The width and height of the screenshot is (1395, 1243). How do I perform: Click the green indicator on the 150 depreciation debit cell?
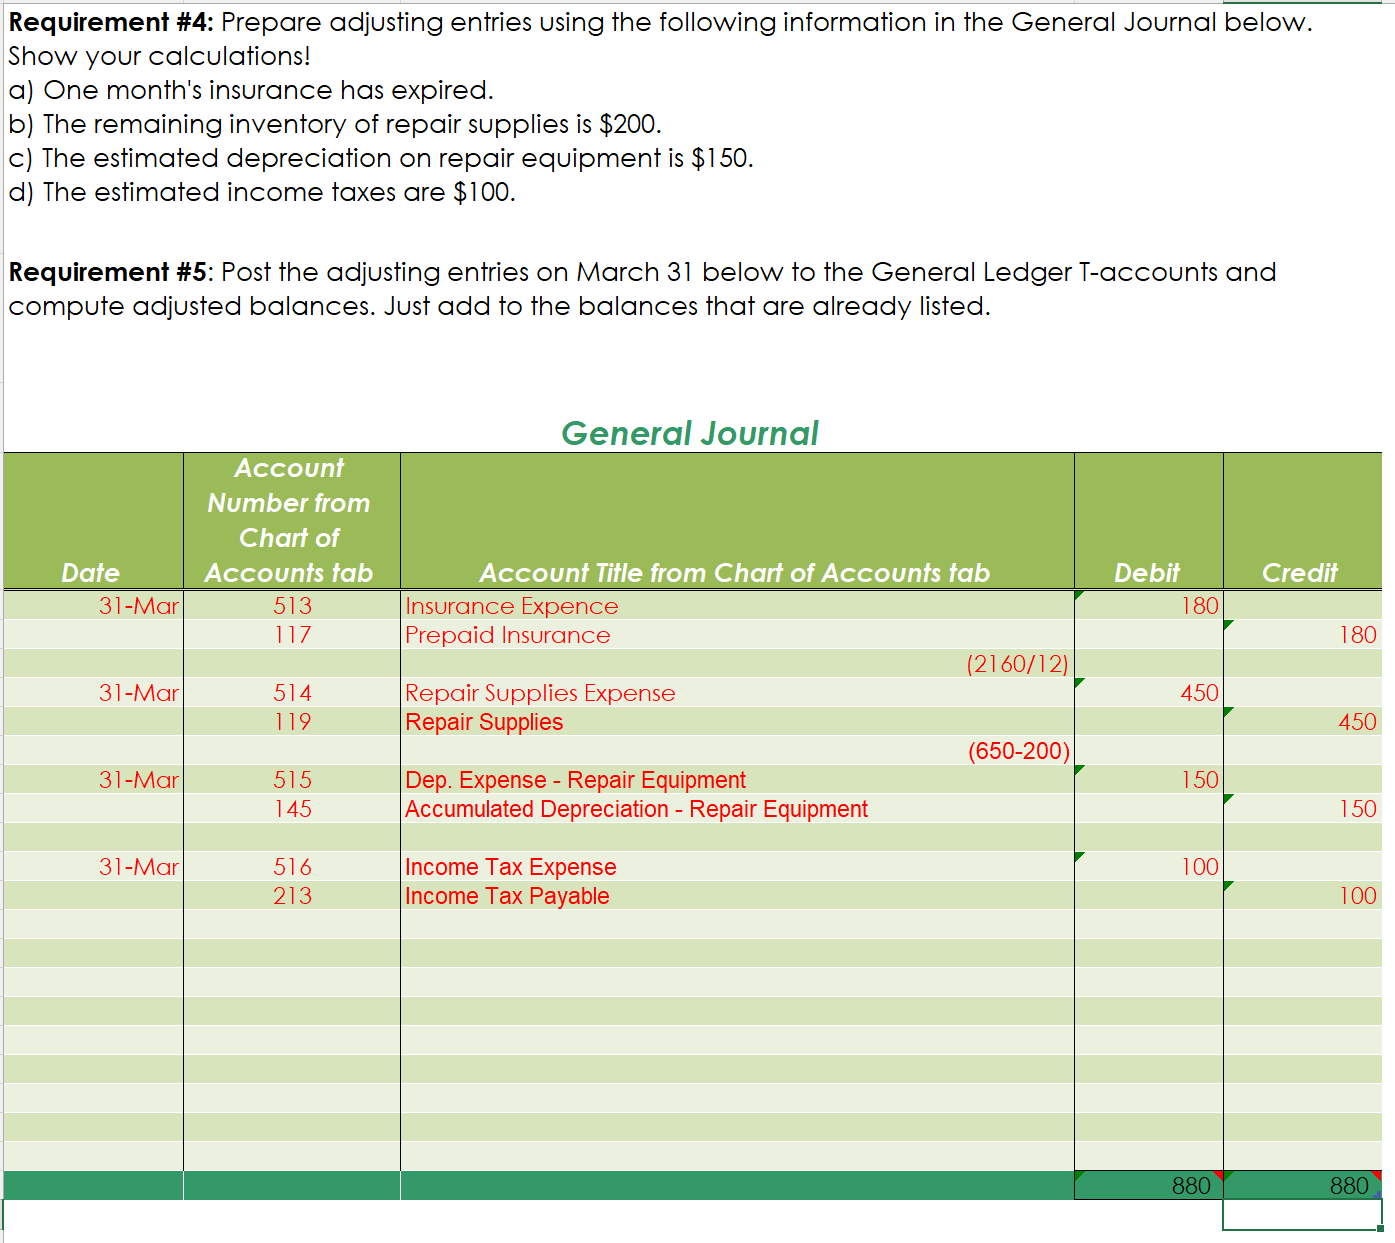(1078, 768)
